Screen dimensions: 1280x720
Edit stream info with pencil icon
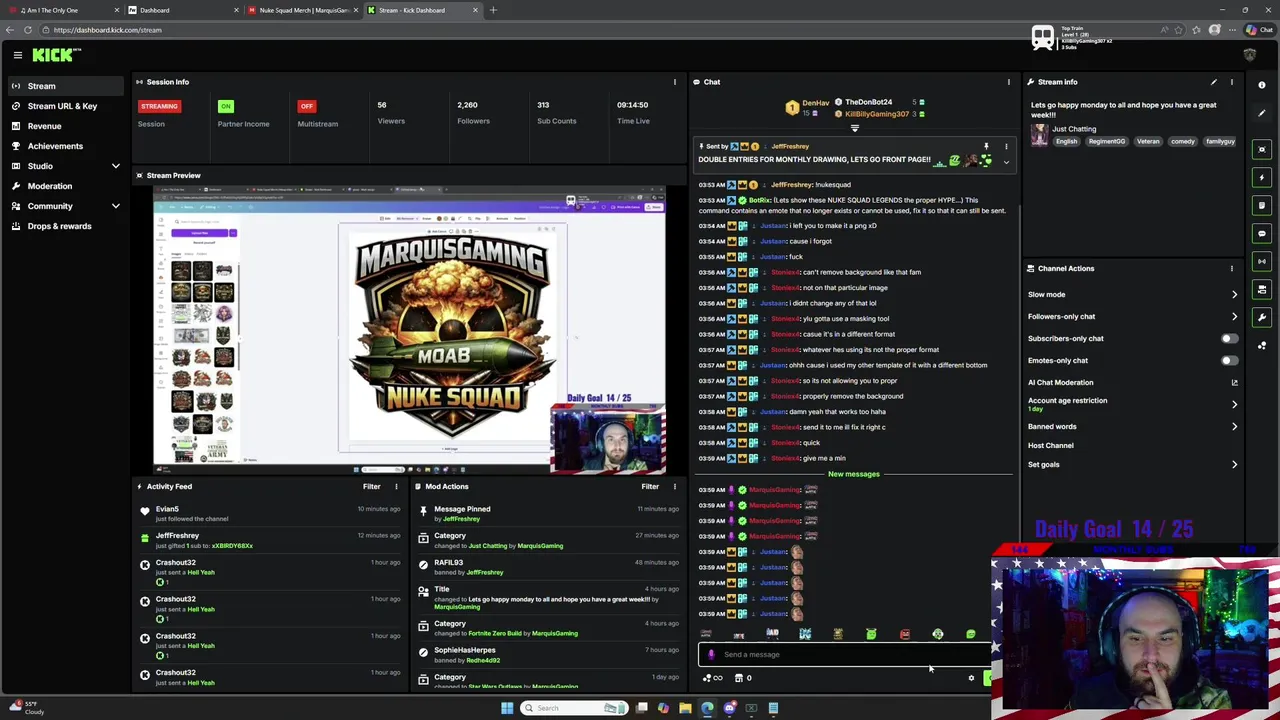[1213, 82]
